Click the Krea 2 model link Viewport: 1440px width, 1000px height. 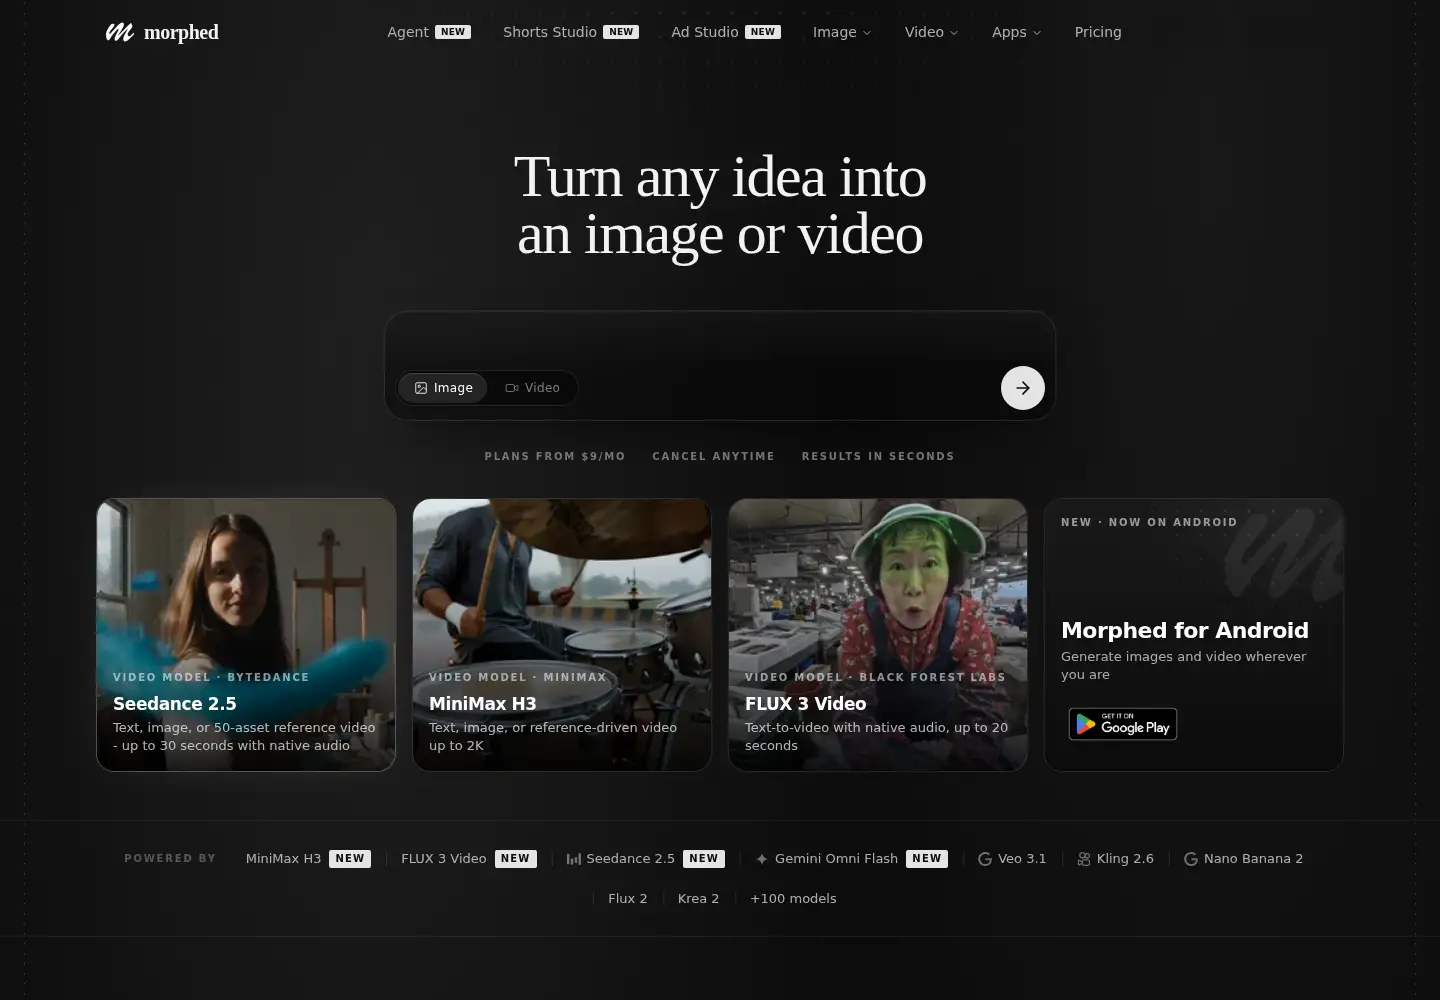click(x=698, y=899)
